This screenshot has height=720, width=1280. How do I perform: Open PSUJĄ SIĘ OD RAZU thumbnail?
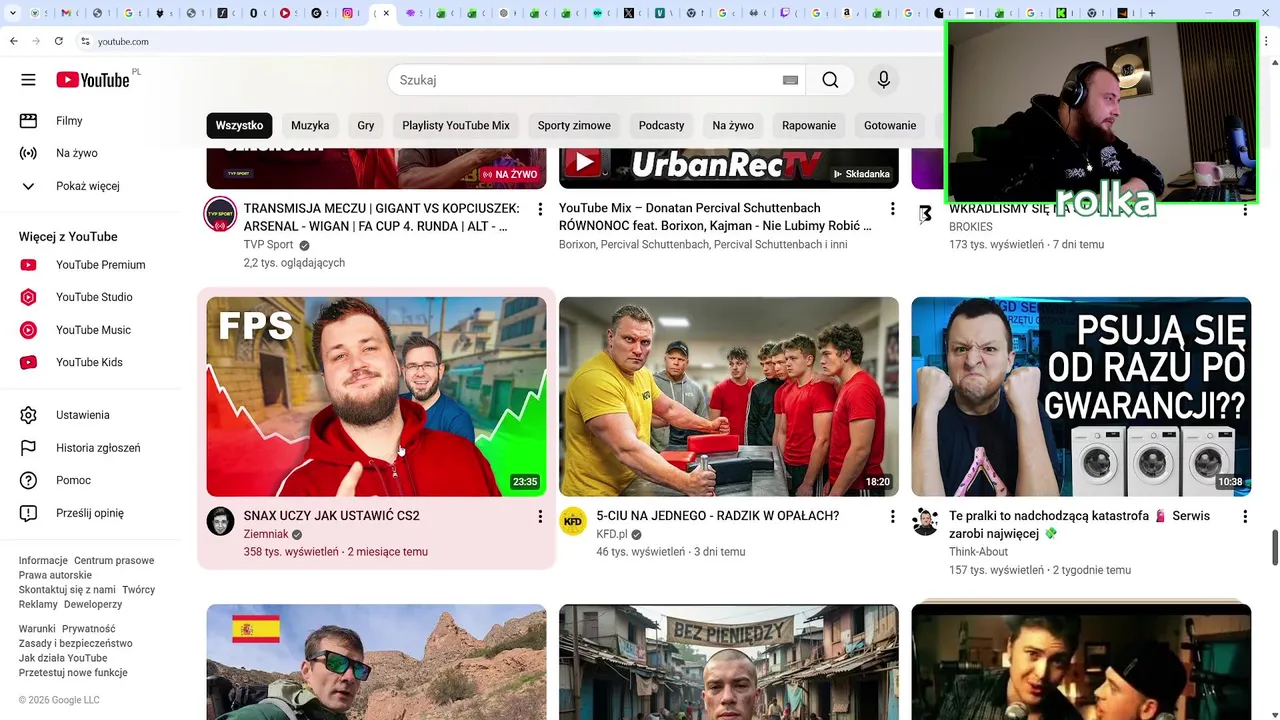[x=1081, y=396]
